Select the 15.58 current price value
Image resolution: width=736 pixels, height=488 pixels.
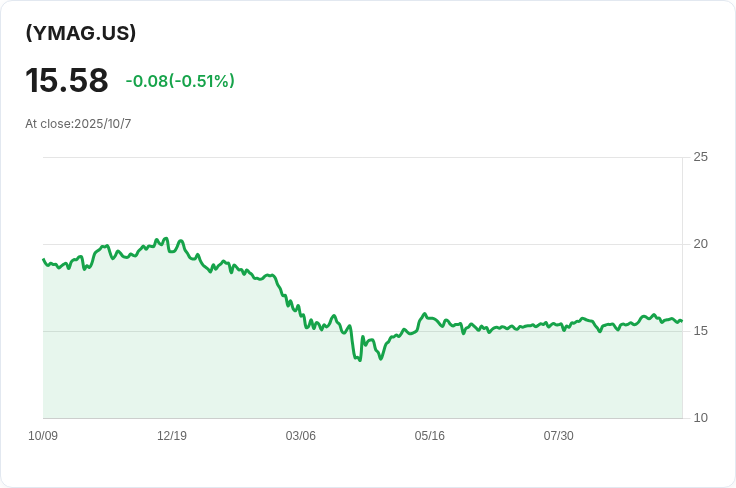pos(67,81)
